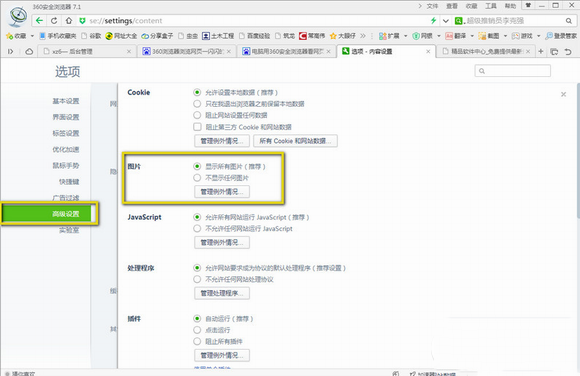Open the red C bookmark next to 筑龙
This screenshot has height=376, width=580.
[312, 36]
